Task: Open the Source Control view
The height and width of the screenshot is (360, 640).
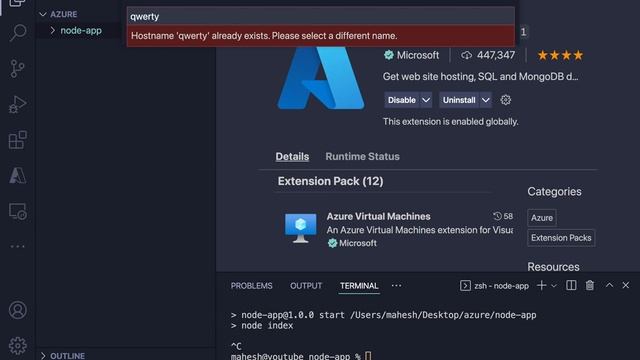Action: [x=18, y=69]
